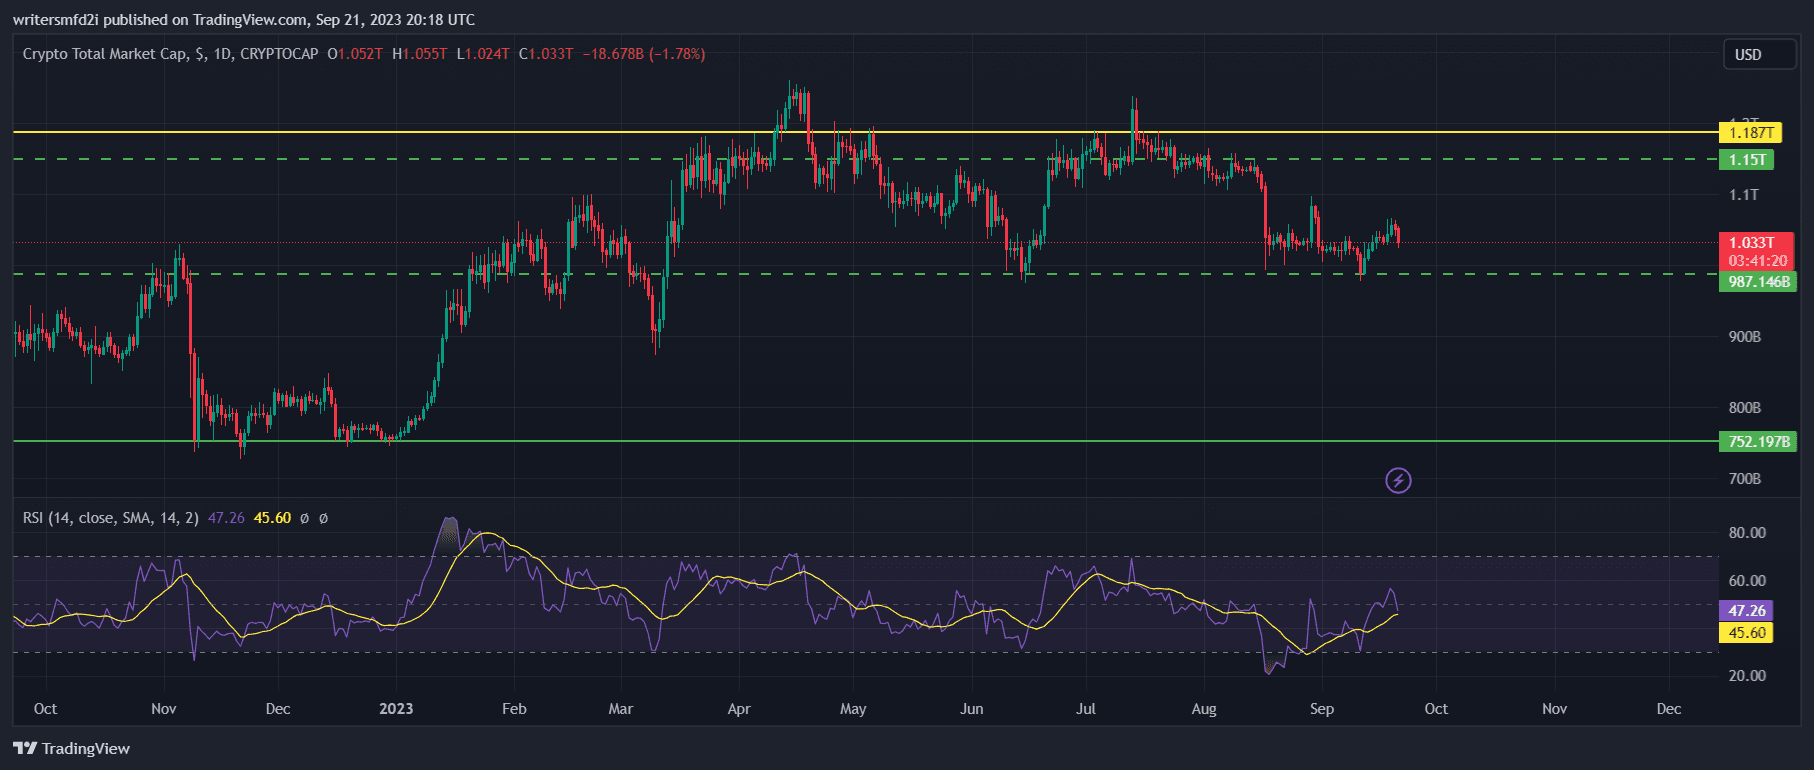1814x770 pixels.
Task: Select the green 1.15T price label
Action: point(1746,160)
